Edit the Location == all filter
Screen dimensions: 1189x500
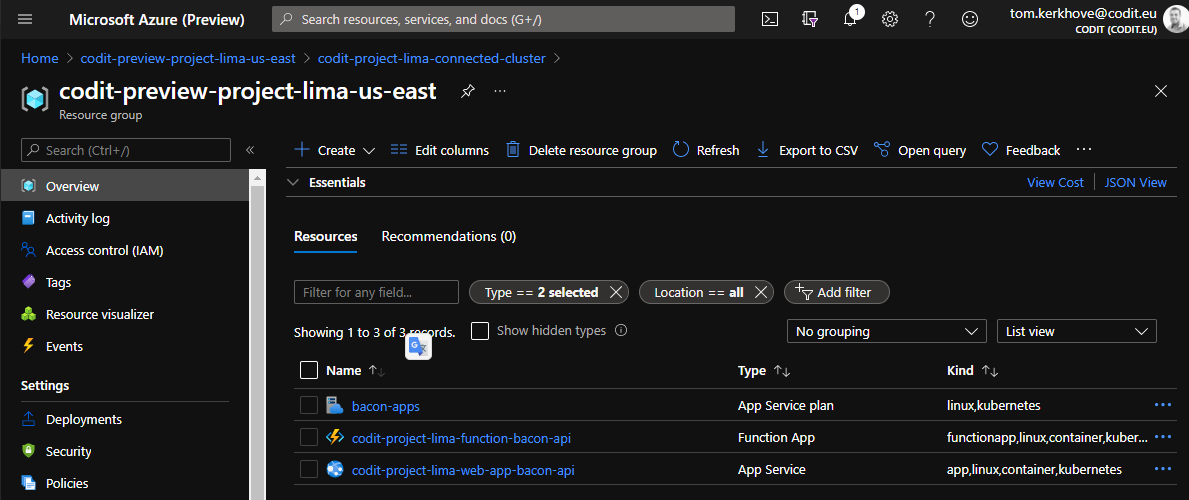pos(698,292)
